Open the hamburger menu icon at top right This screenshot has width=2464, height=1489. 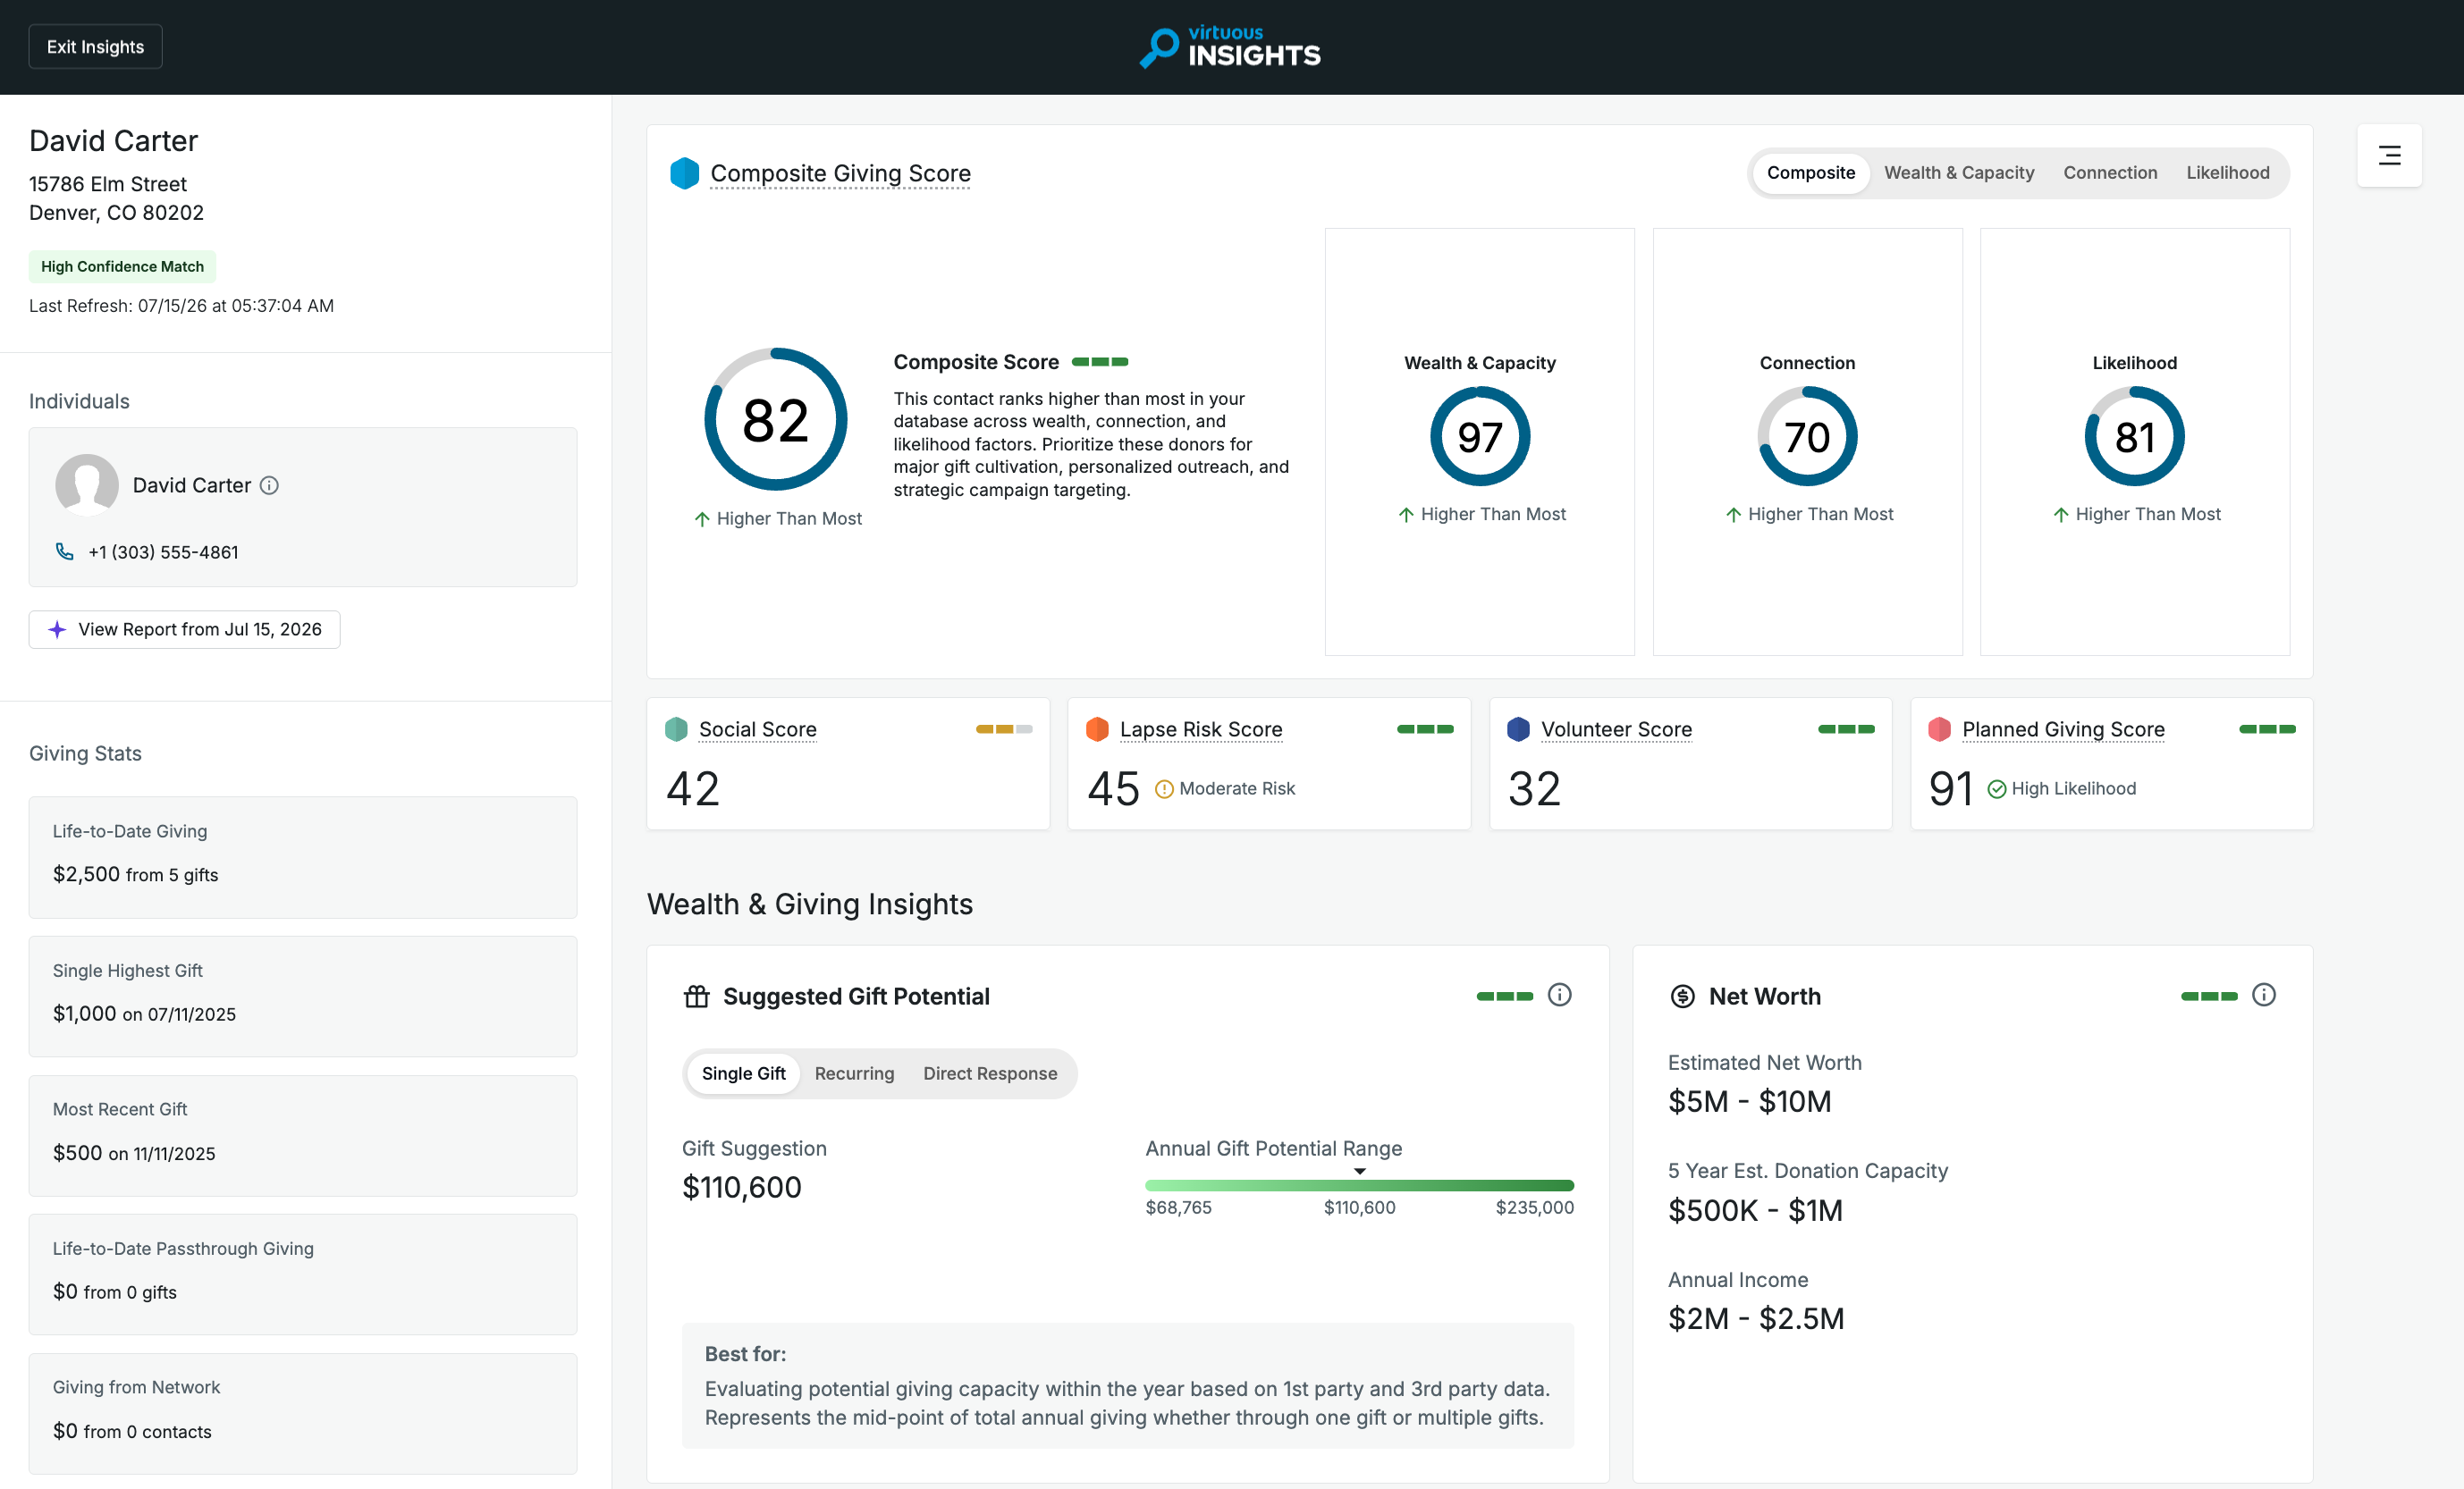[2389, 155]
